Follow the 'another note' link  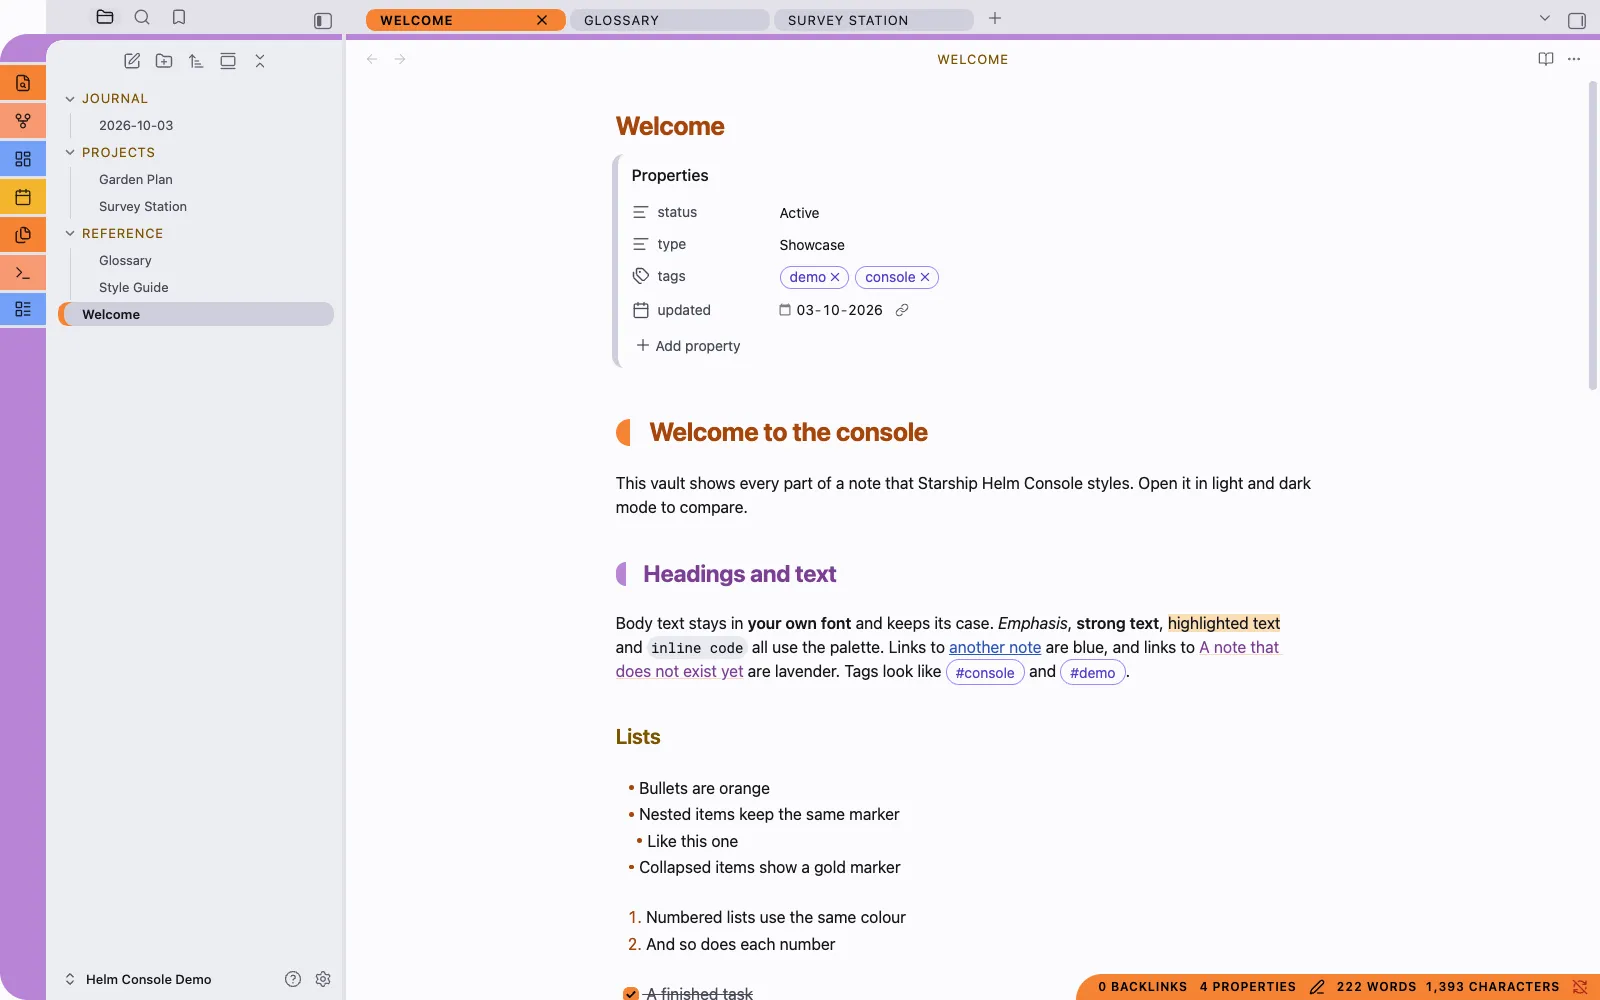coord(995,648)
